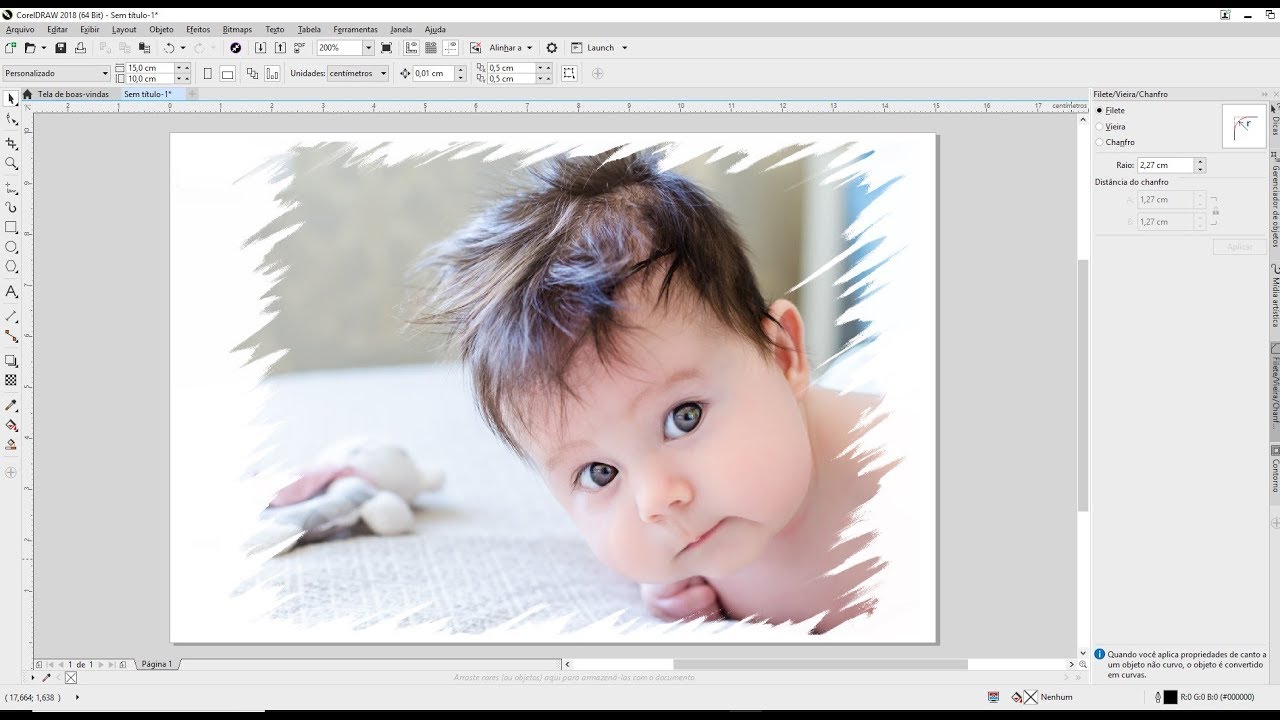Select the Crop tool
1280x720 pixels.
coord(11,143)
